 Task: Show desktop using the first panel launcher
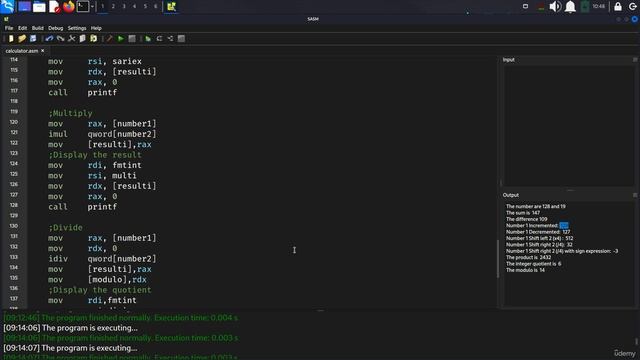(24, 6)
